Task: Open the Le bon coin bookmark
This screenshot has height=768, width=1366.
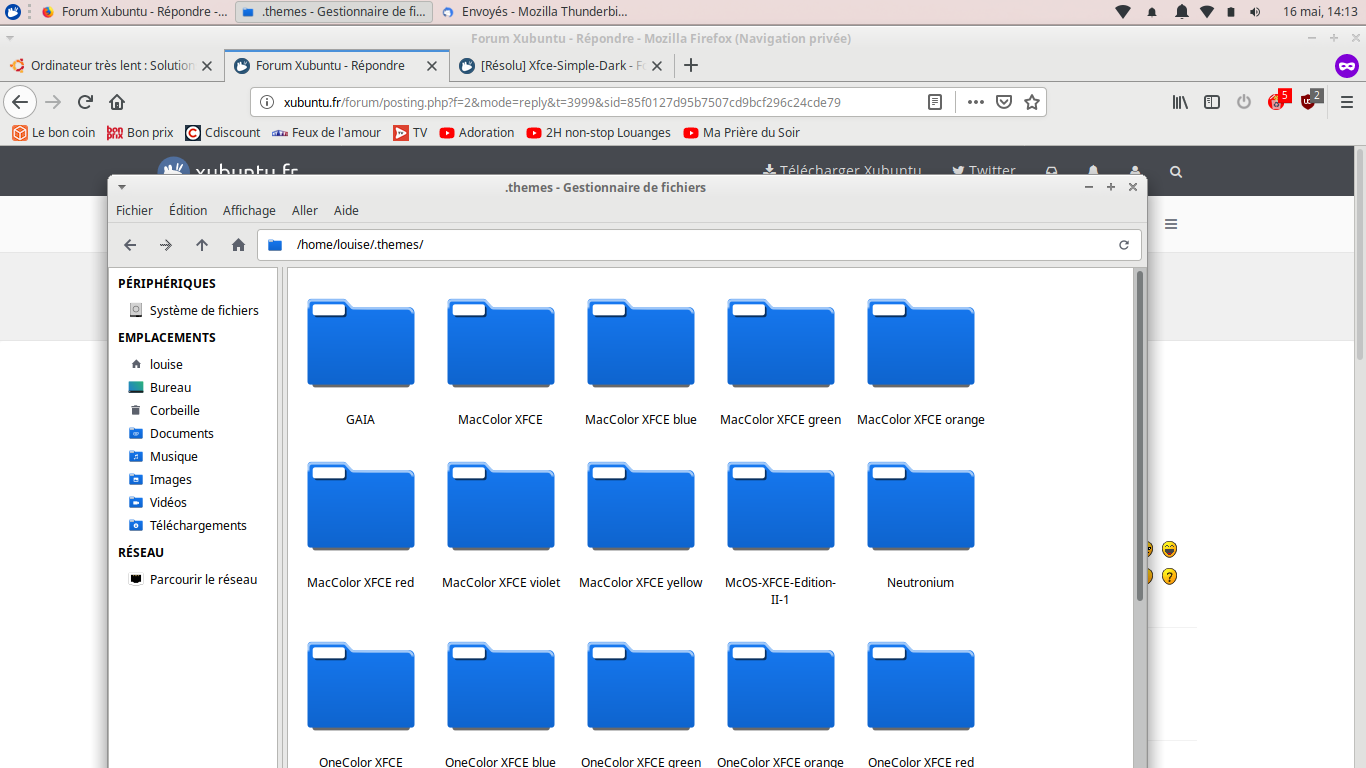Action: pyautogui.click(x=54, y=132)
